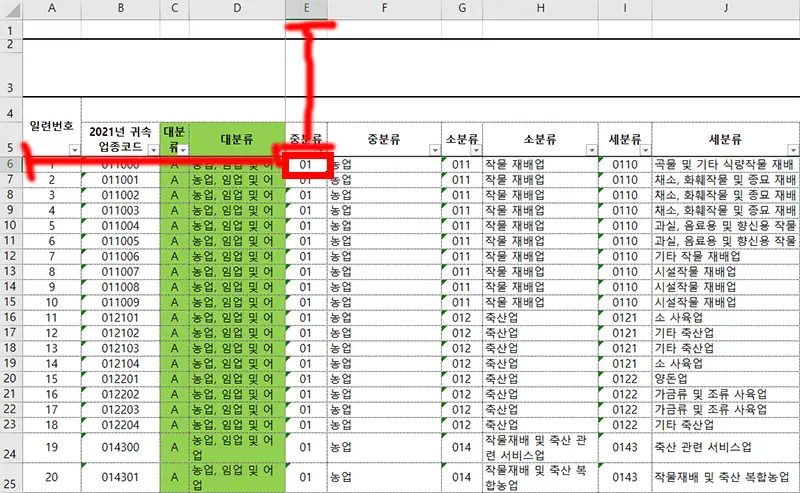Image resolution: width=800 pixels, height=493 pixels.
Task: Open the 중분류 filter arrow in column F
Action: [x=435, y=150]
